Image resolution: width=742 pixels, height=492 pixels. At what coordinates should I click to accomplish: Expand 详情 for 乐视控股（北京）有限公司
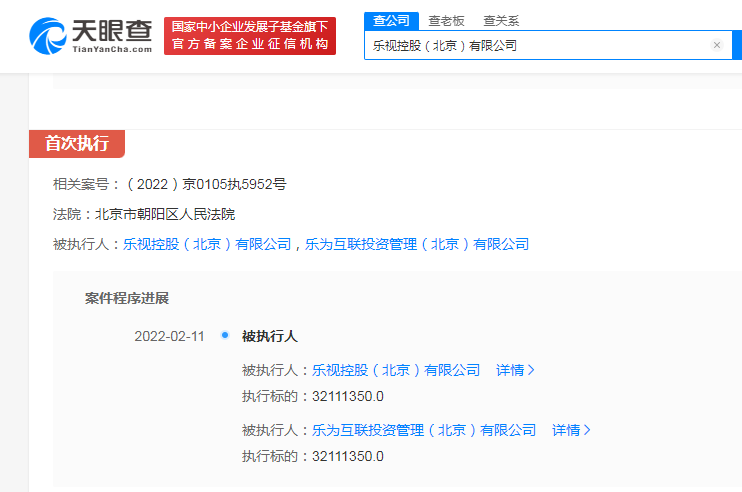[x=515, y=370]
